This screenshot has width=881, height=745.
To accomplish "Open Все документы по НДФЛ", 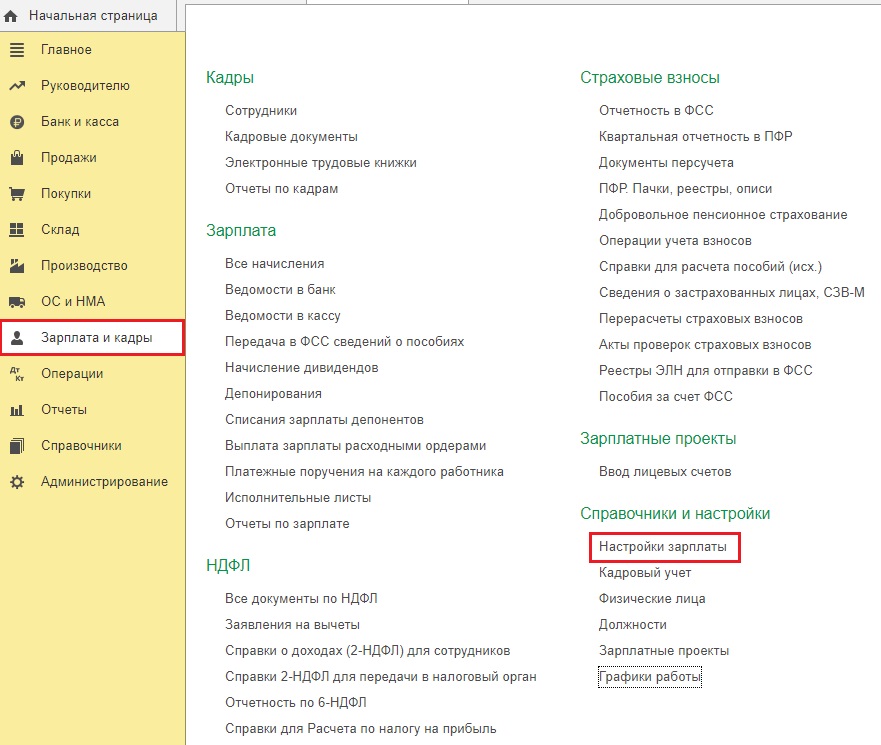I will (x=301, y=599).
